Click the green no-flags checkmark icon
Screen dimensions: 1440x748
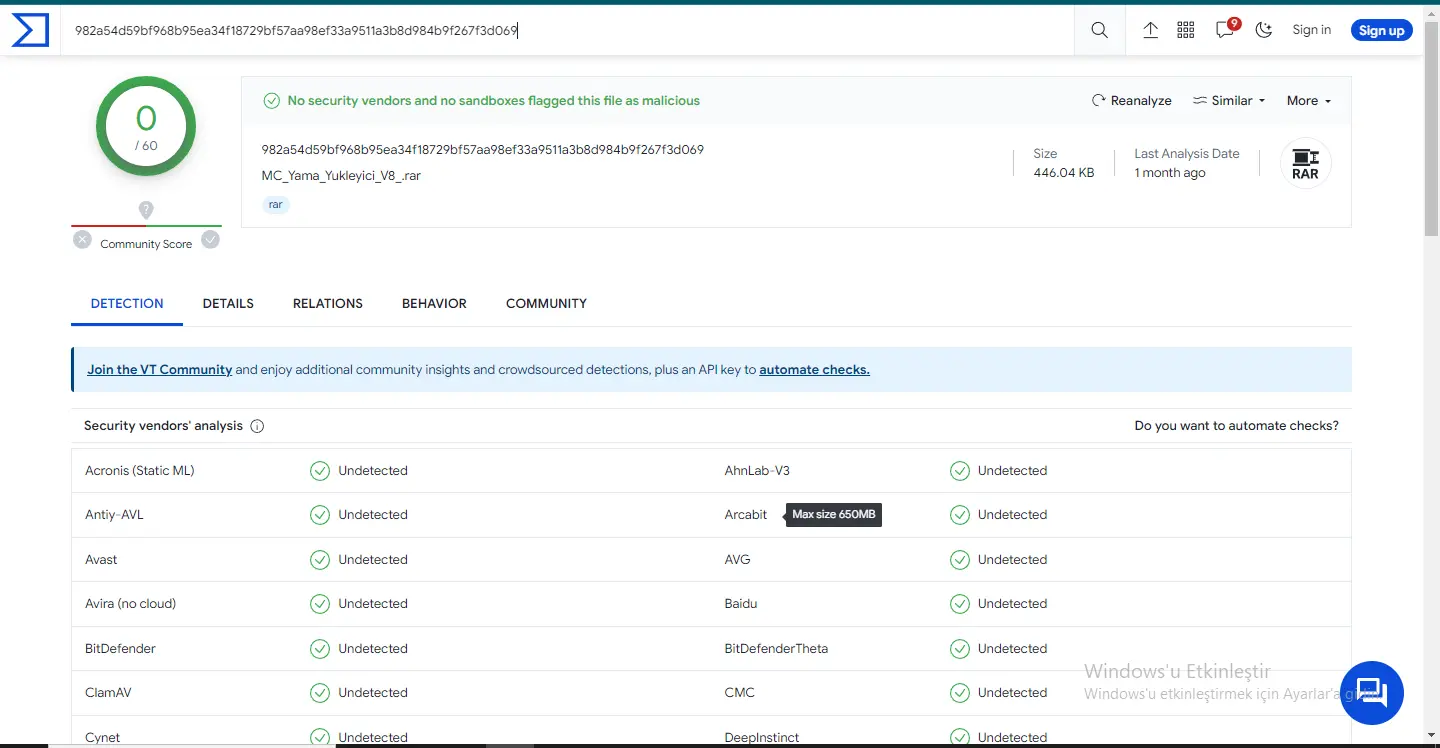[x=271, y=101]
